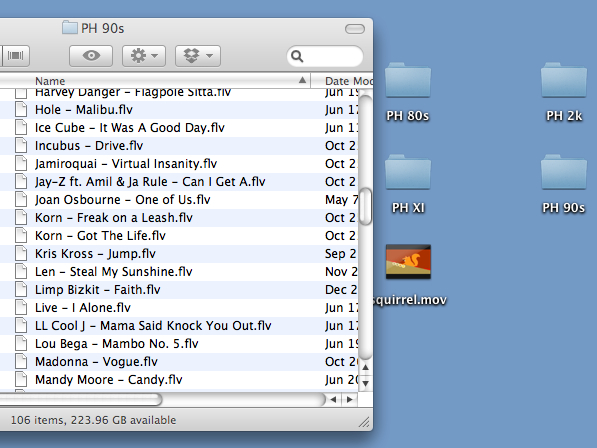Select Joan Osbourne – One of Us.flv
The image size is (597, 448).
point(179,200)
